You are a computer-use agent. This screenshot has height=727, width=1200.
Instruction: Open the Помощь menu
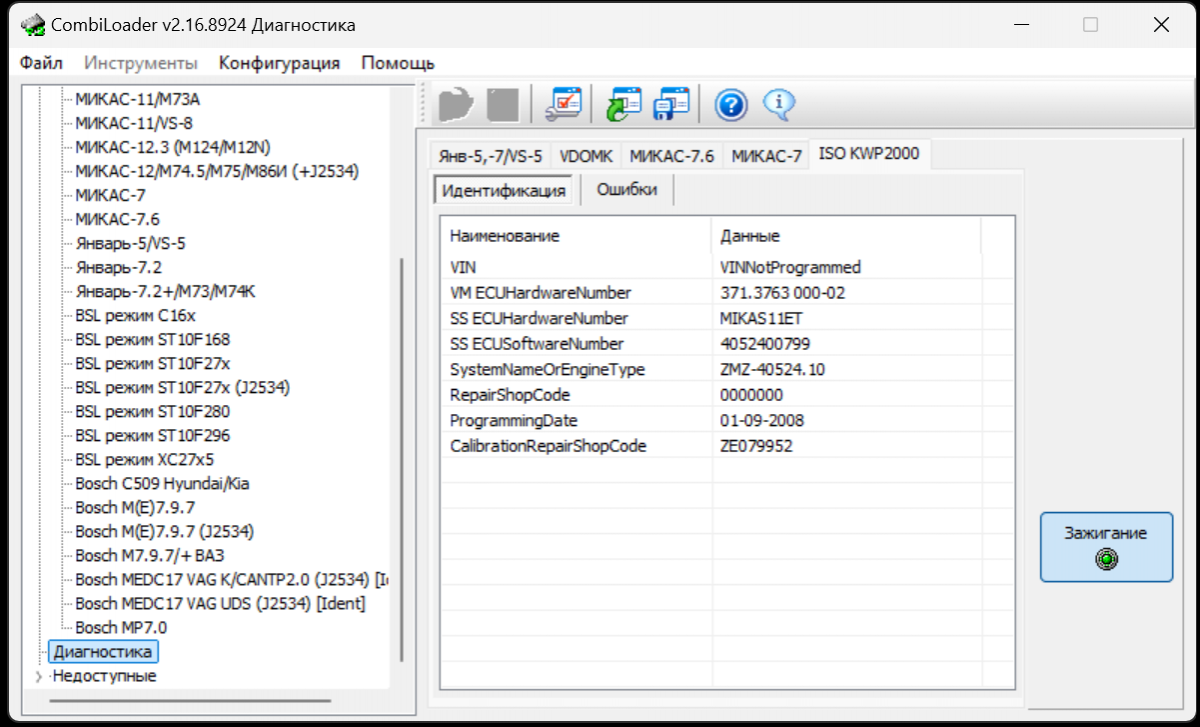398,63
